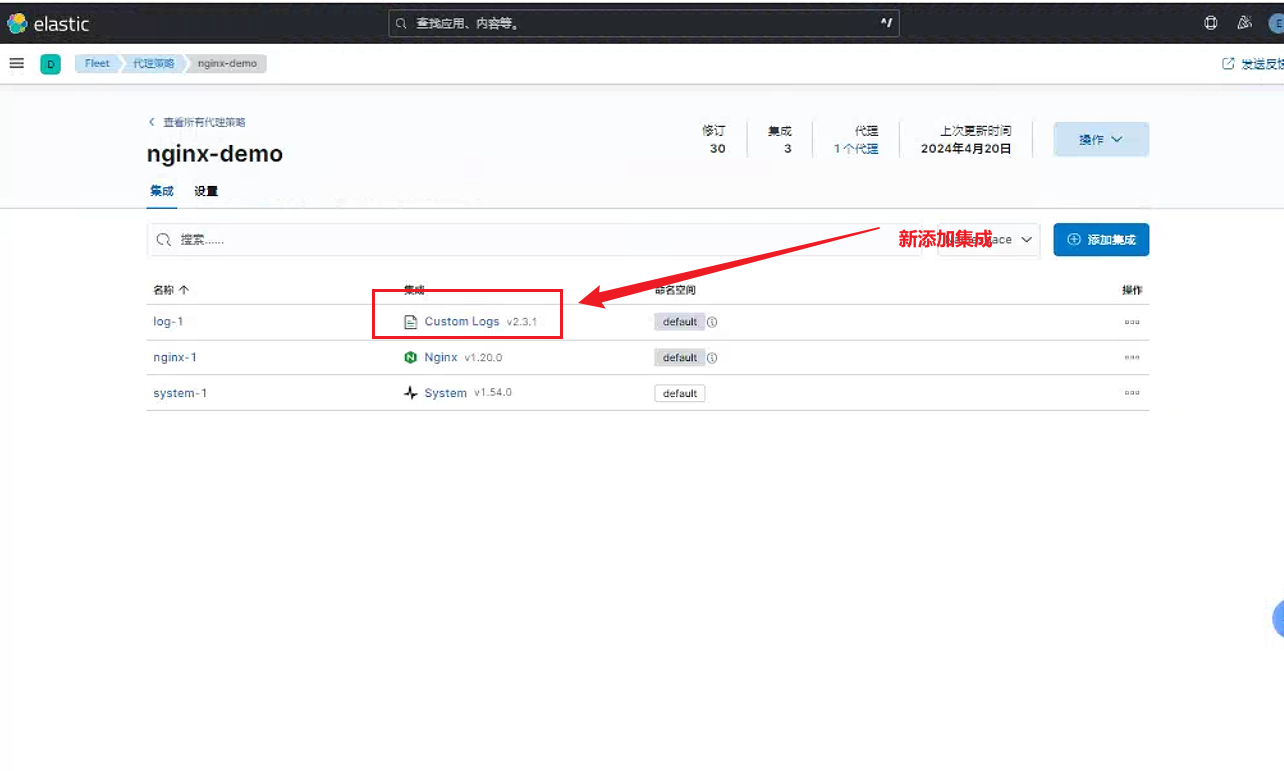Image resolution: width=1284 pixels, height=771 pixels.
Task: Open the help menu icon
Action: point(1211,23)
